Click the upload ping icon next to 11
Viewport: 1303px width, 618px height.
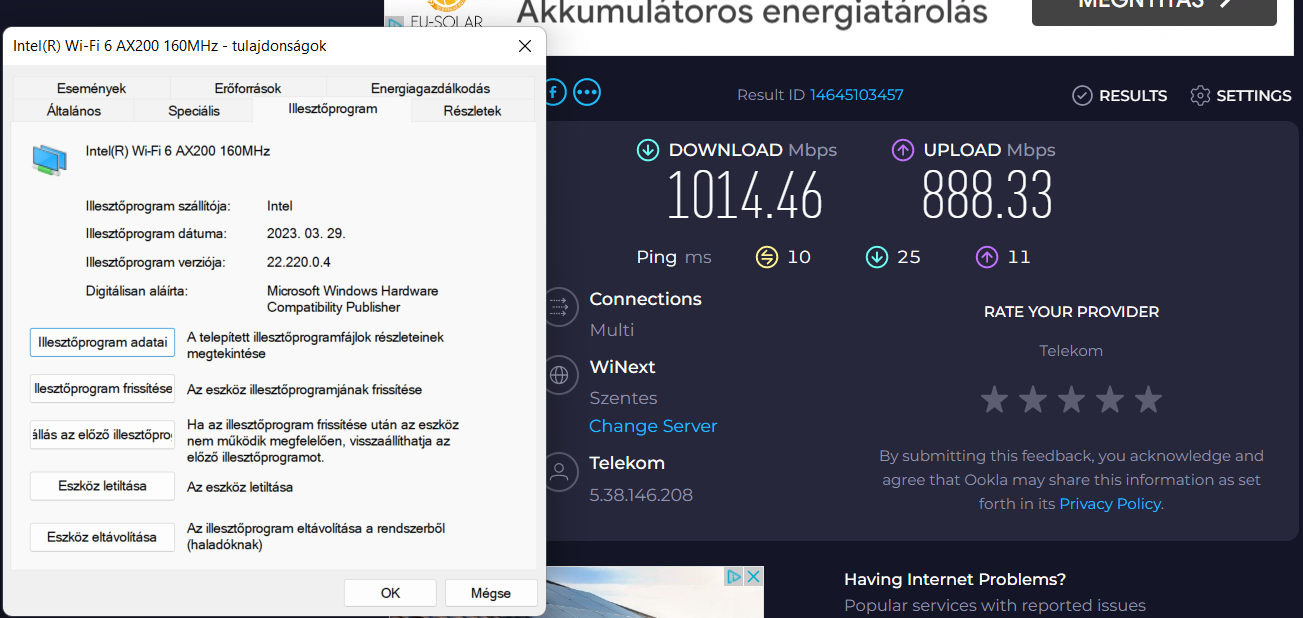pyautogui.click(x=986, y=257)
